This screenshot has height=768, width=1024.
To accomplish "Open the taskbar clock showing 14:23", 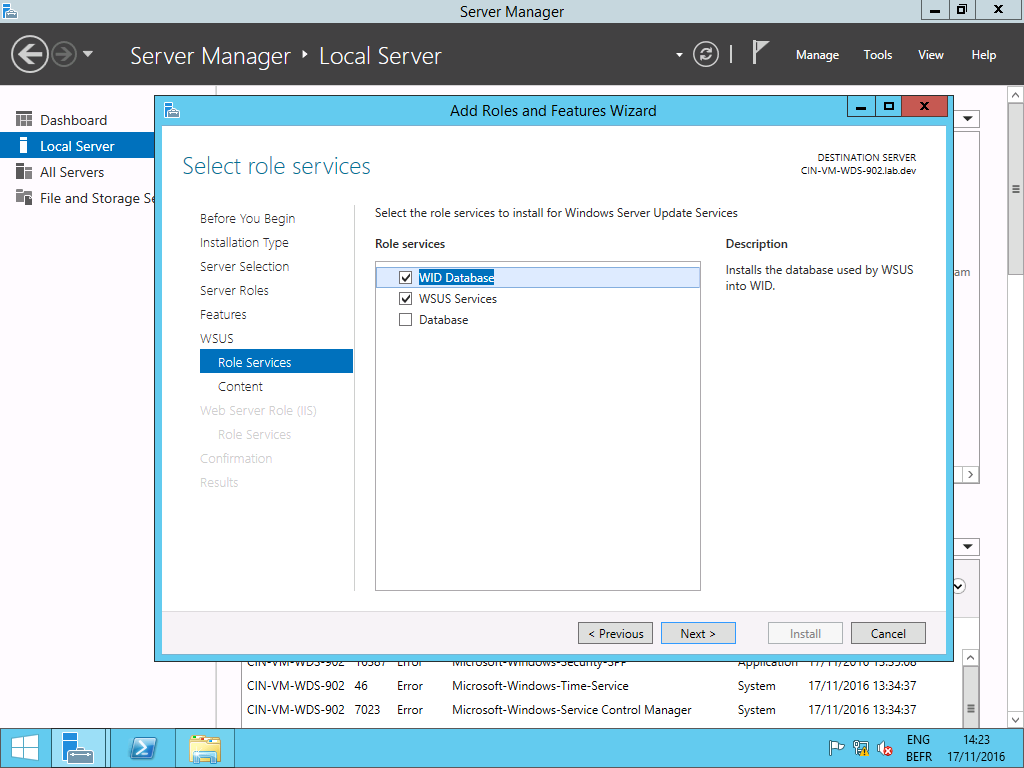I will coord(976,748).
